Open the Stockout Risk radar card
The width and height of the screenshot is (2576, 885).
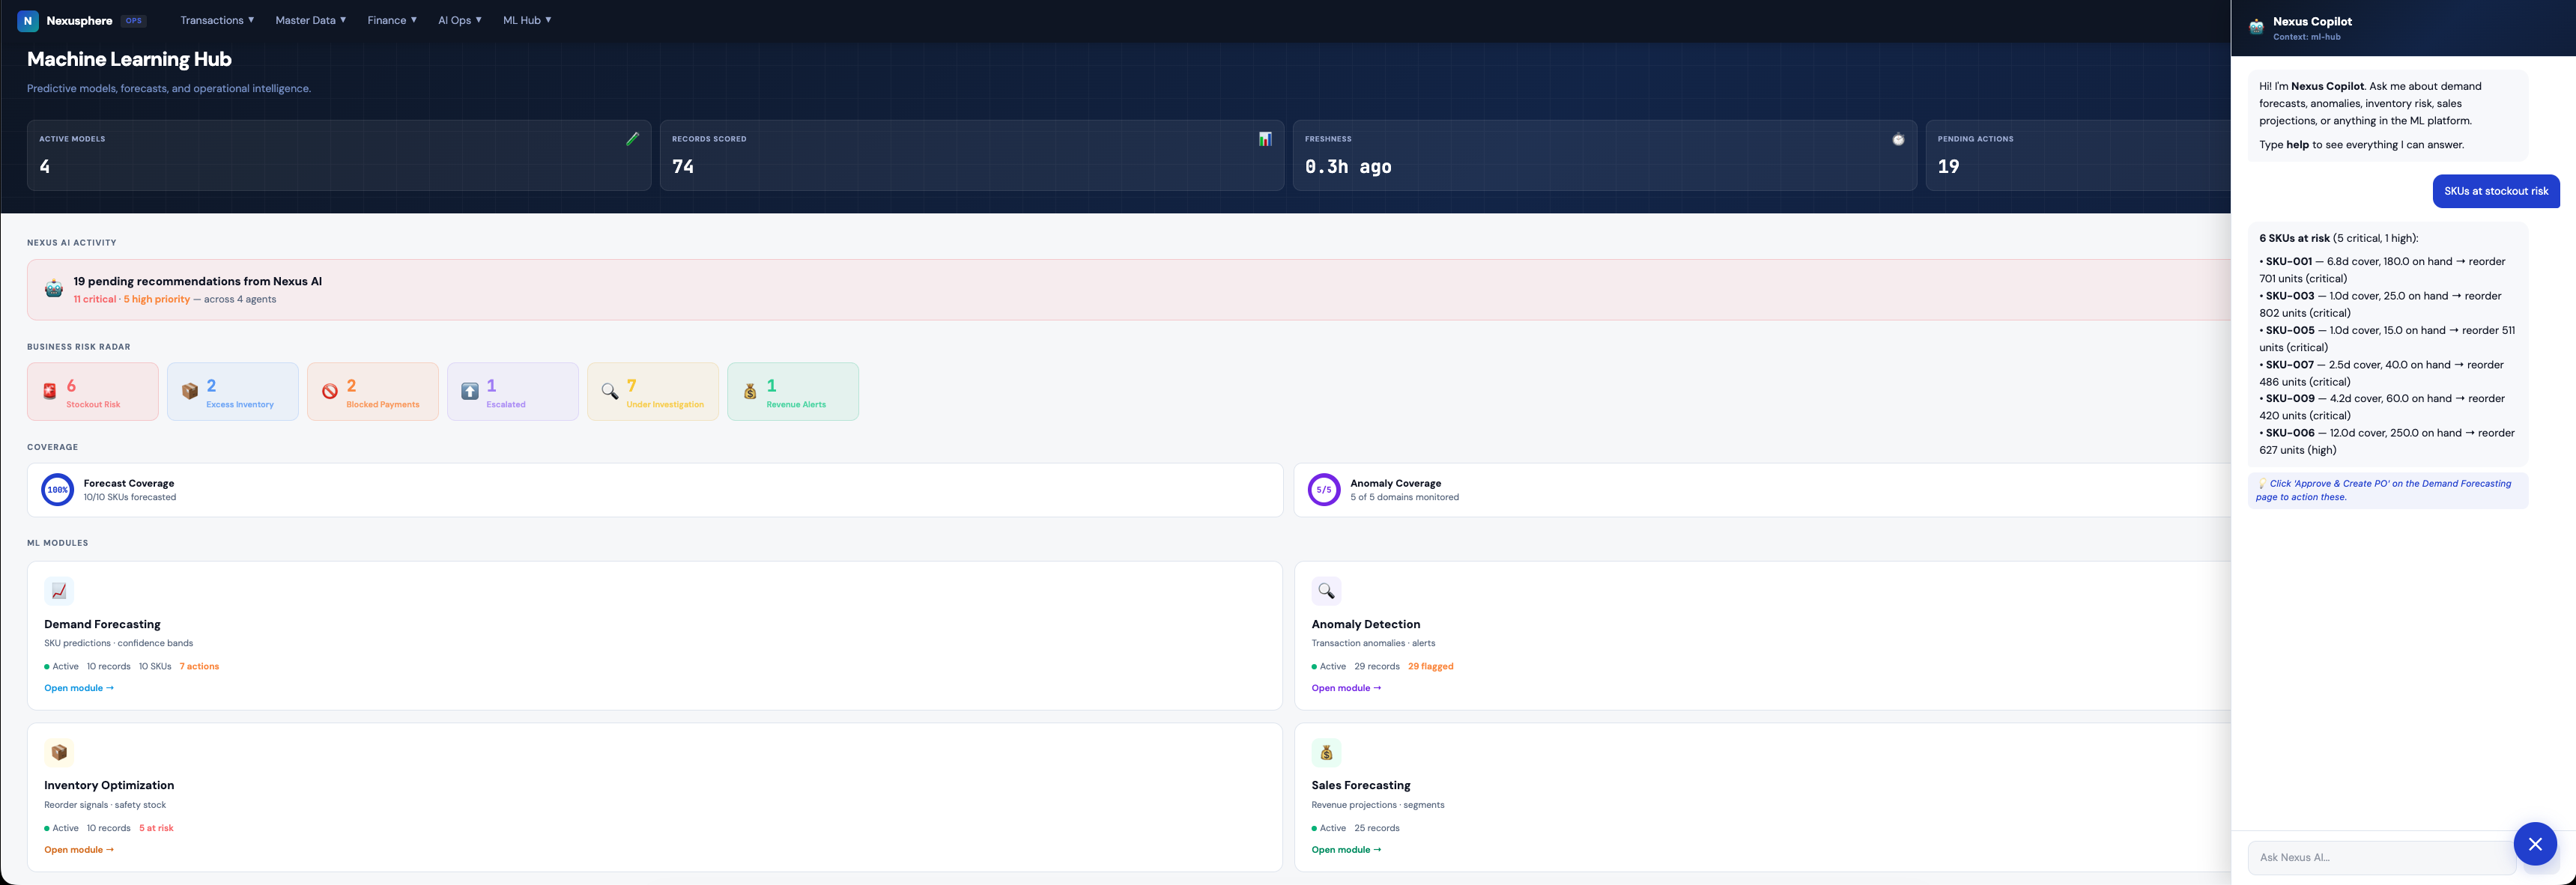(x=93, y=392)
